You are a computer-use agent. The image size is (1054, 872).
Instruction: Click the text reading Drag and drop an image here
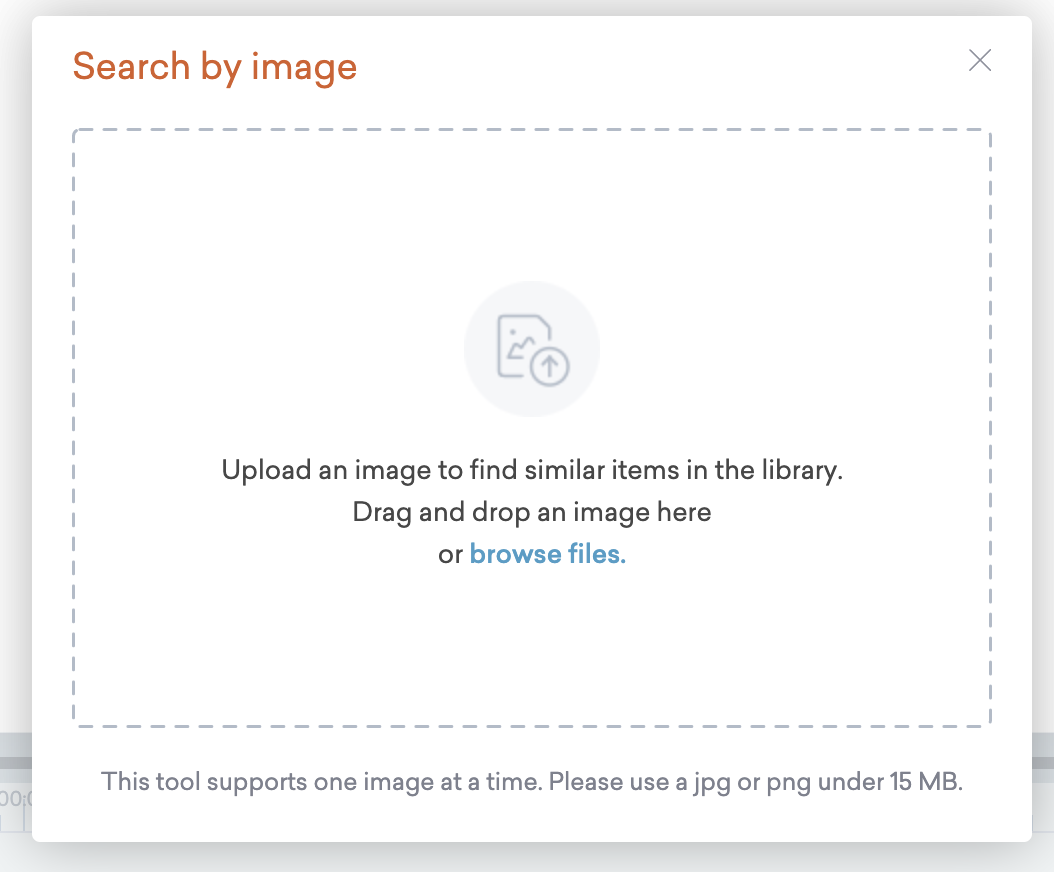click(x=532, y=512)
